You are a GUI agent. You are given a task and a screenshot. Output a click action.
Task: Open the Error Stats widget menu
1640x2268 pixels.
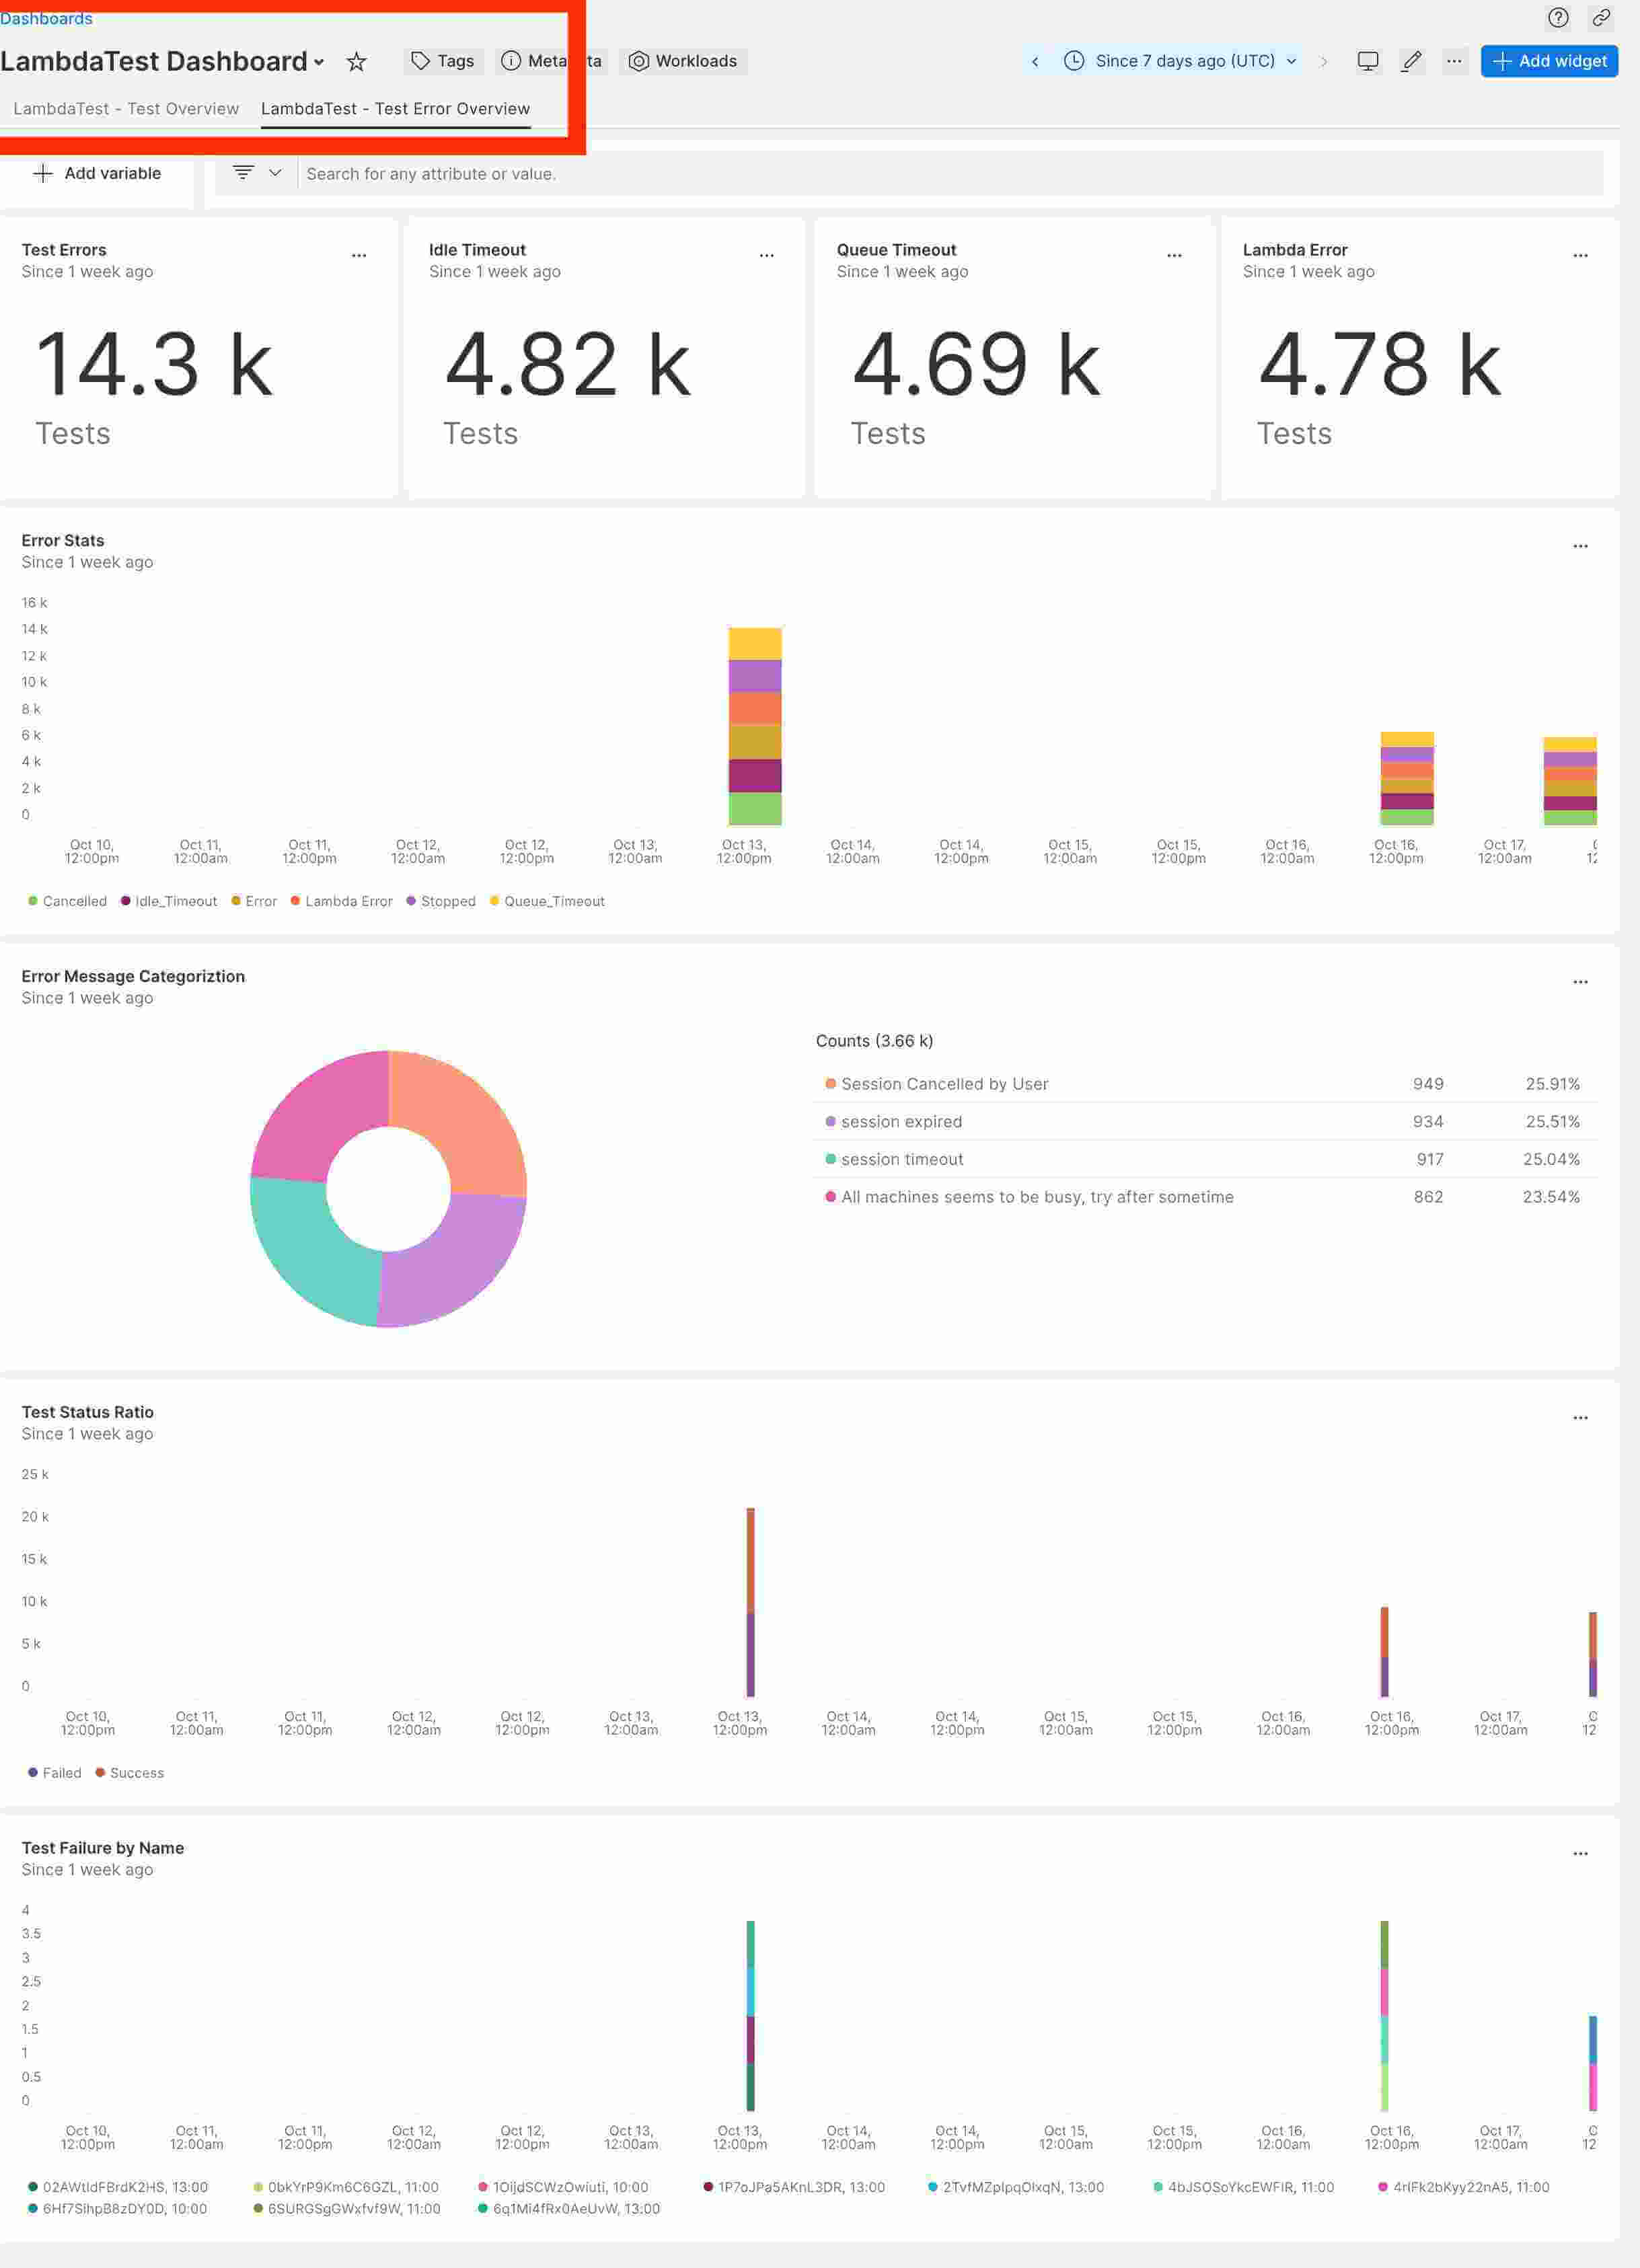pos(1580,546)
